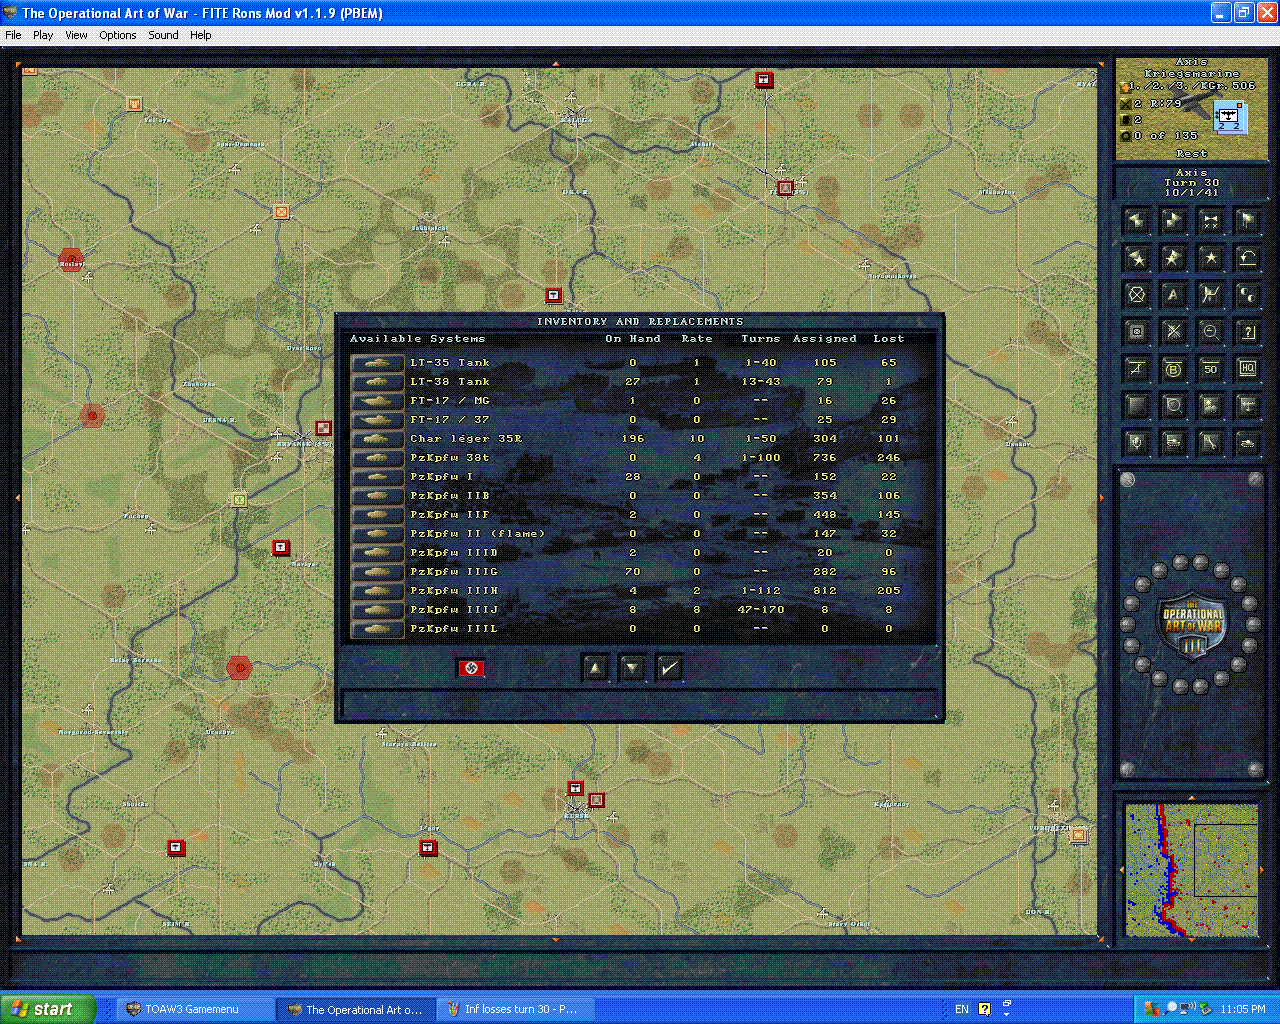The width and height of the screenshot is (1280, 1024).
Task: Click the crossed-circle icon in the control panel
Action: (x=1136, y=295)
